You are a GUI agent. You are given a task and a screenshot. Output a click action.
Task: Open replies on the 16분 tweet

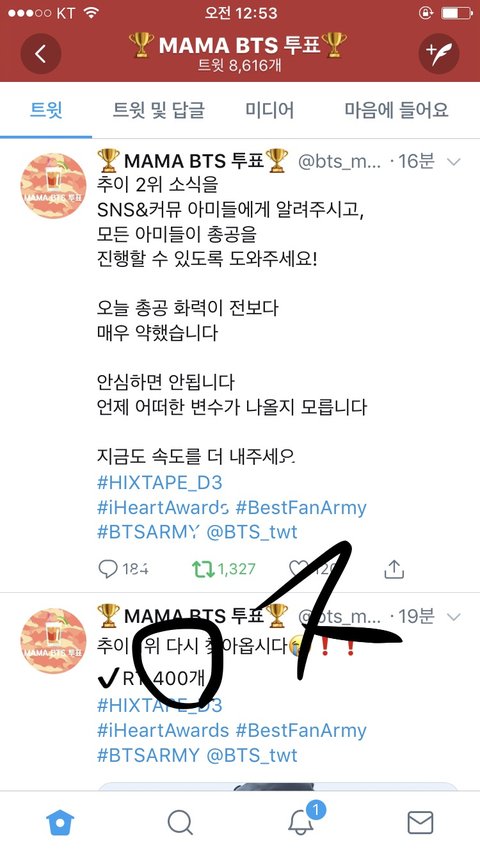click(123, 569)
